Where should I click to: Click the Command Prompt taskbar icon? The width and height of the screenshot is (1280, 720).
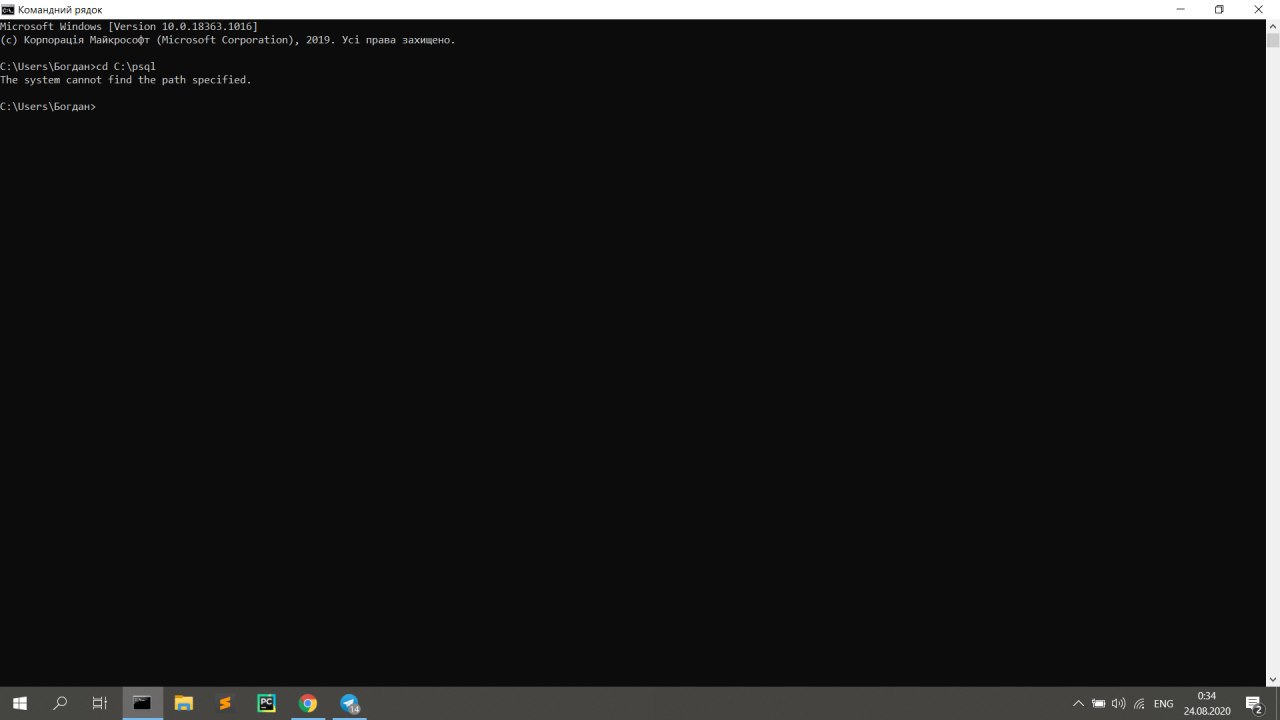[x=142, y=703]
